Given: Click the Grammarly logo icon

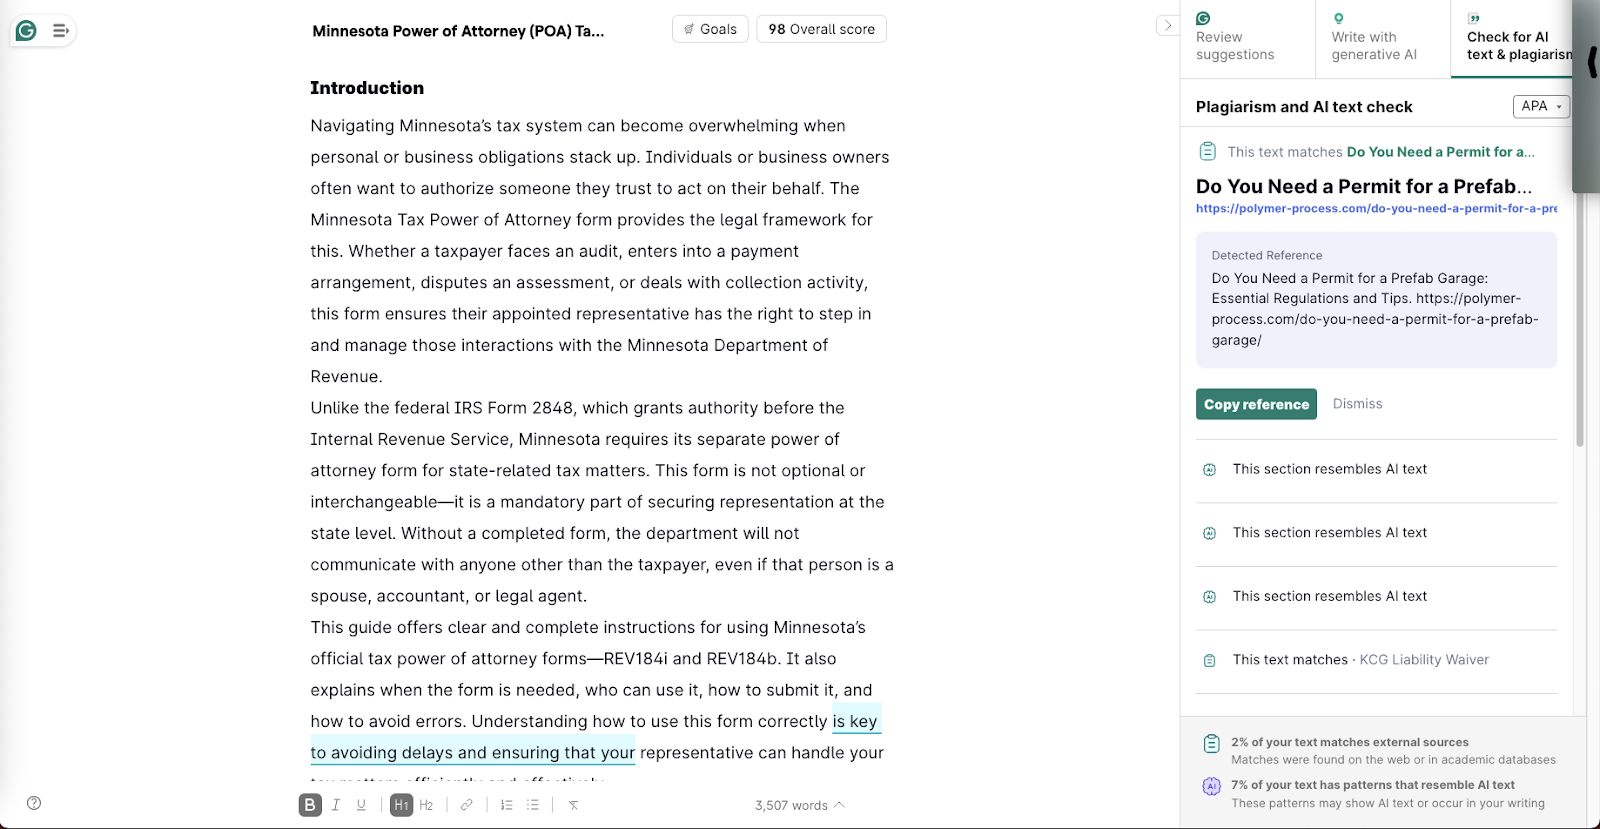Looking at the screenshot, I should tap(27, 31).
